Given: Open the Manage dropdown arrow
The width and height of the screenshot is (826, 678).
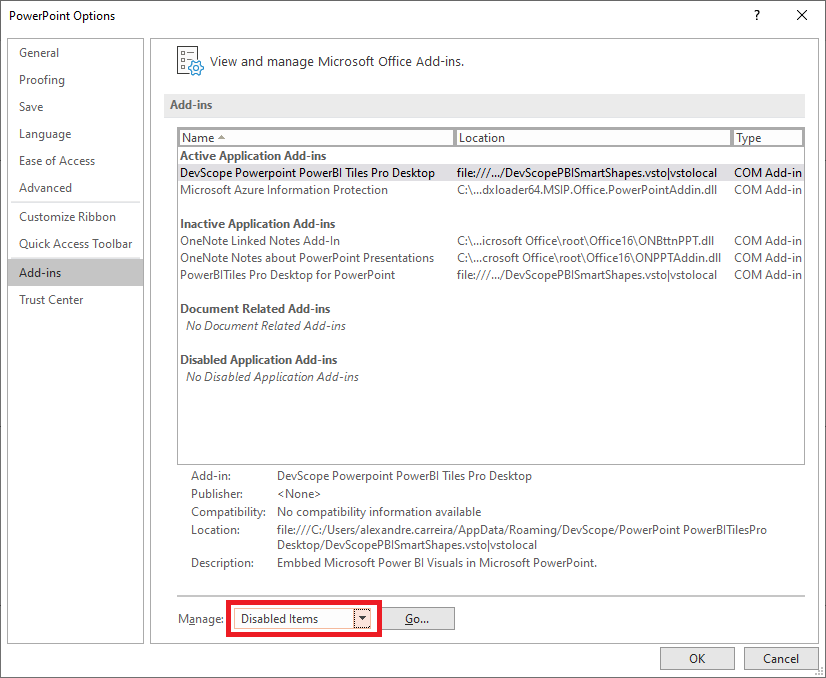Looking at the screenshot, I should tap(362, 619).
